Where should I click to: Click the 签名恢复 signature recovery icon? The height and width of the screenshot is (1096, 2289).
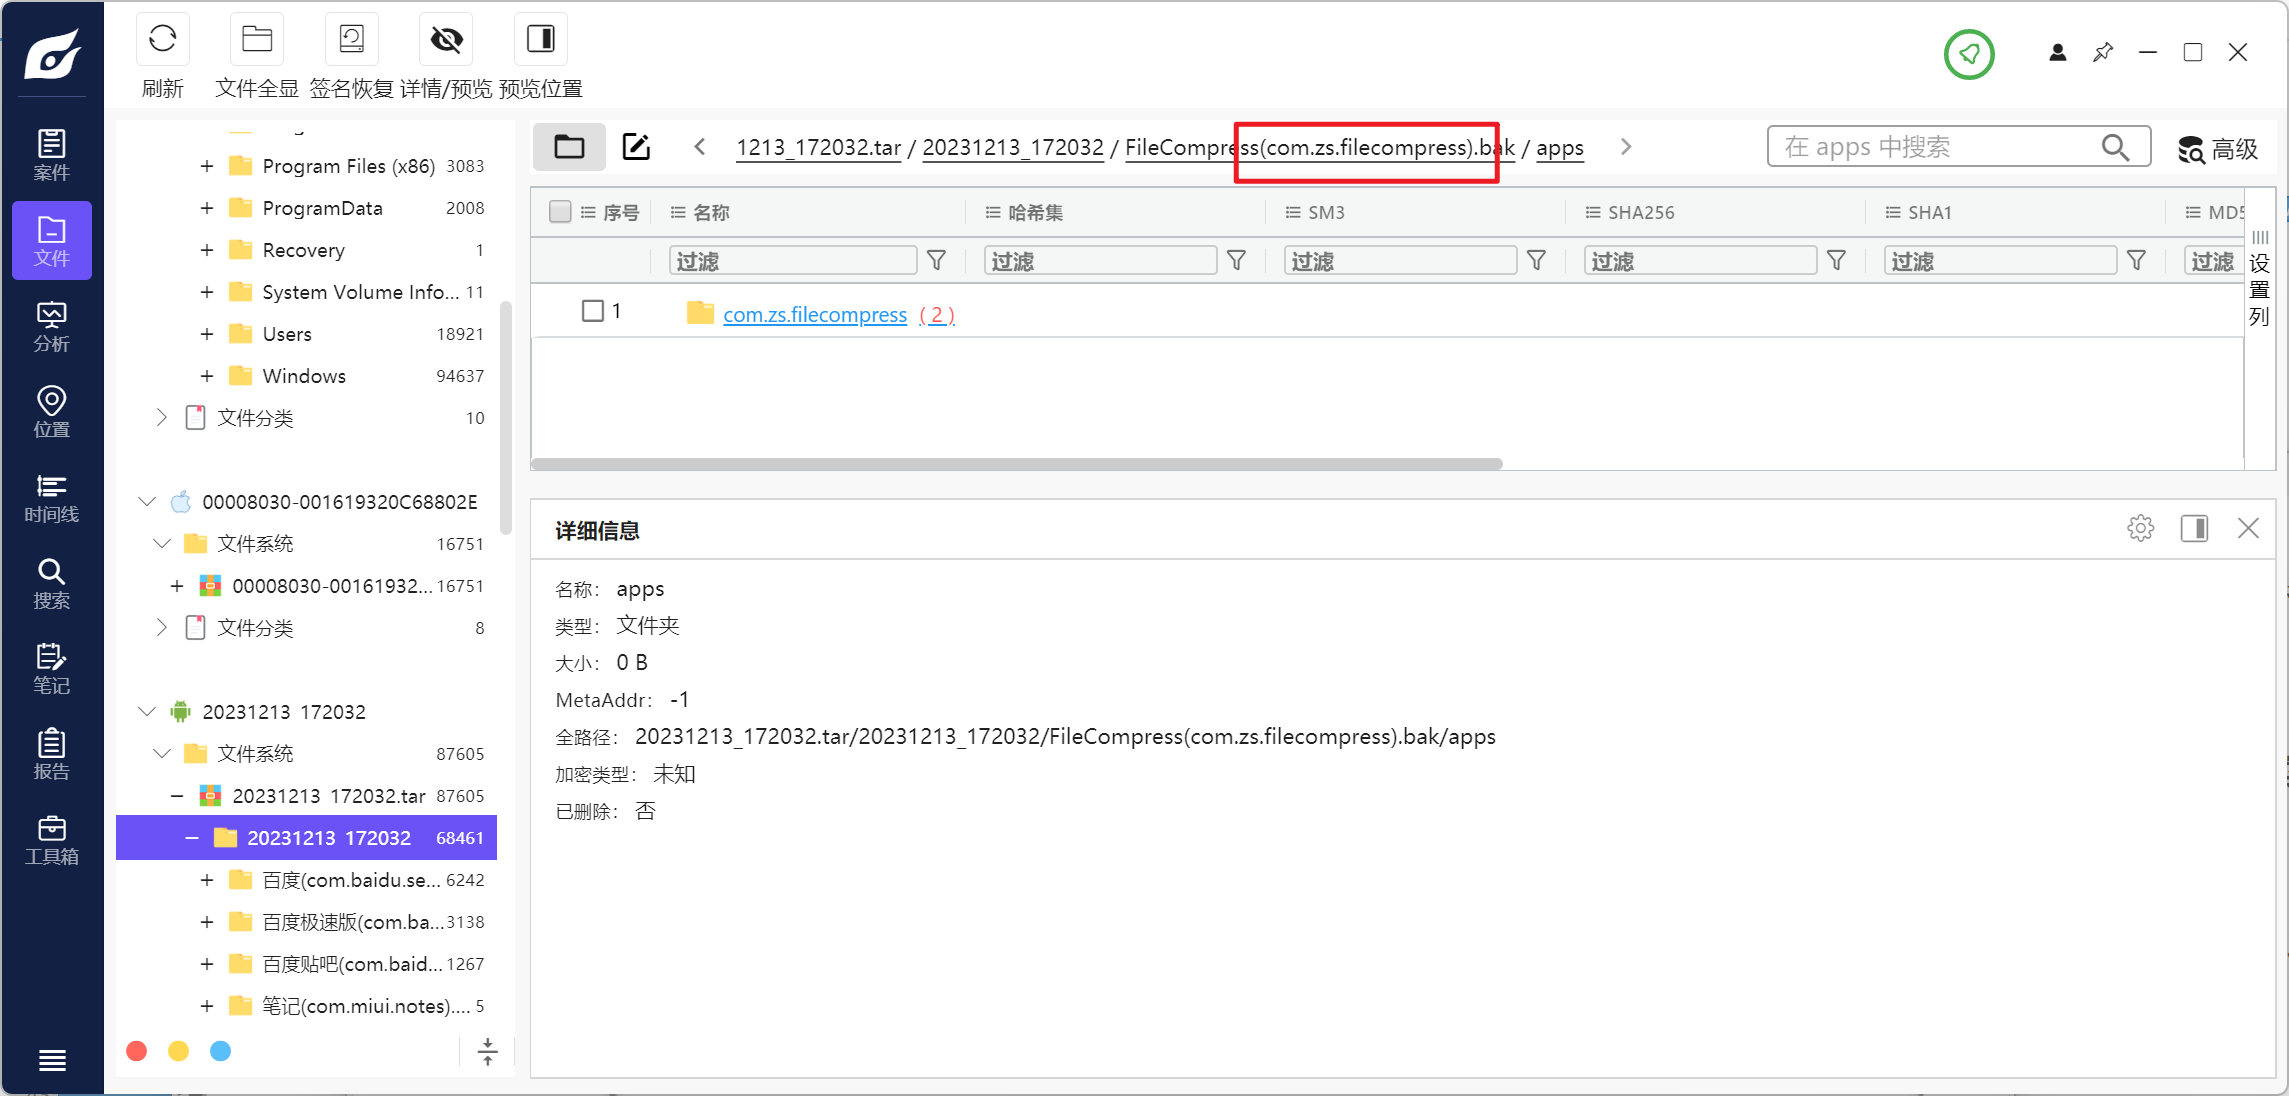coord(351,40)
